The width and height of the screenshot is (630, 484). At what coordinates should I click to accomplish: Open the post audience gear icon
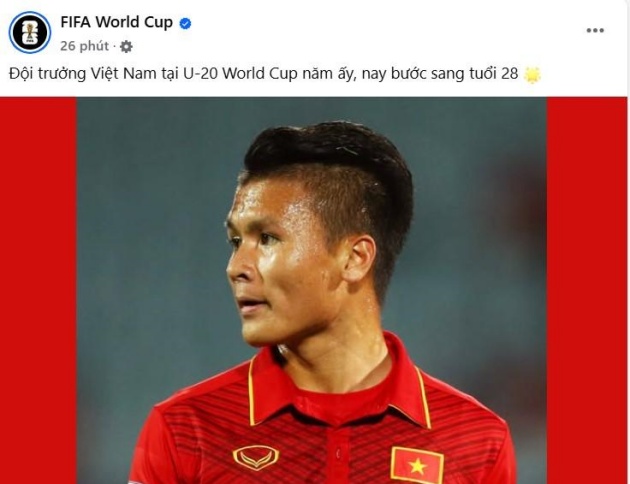126,47
